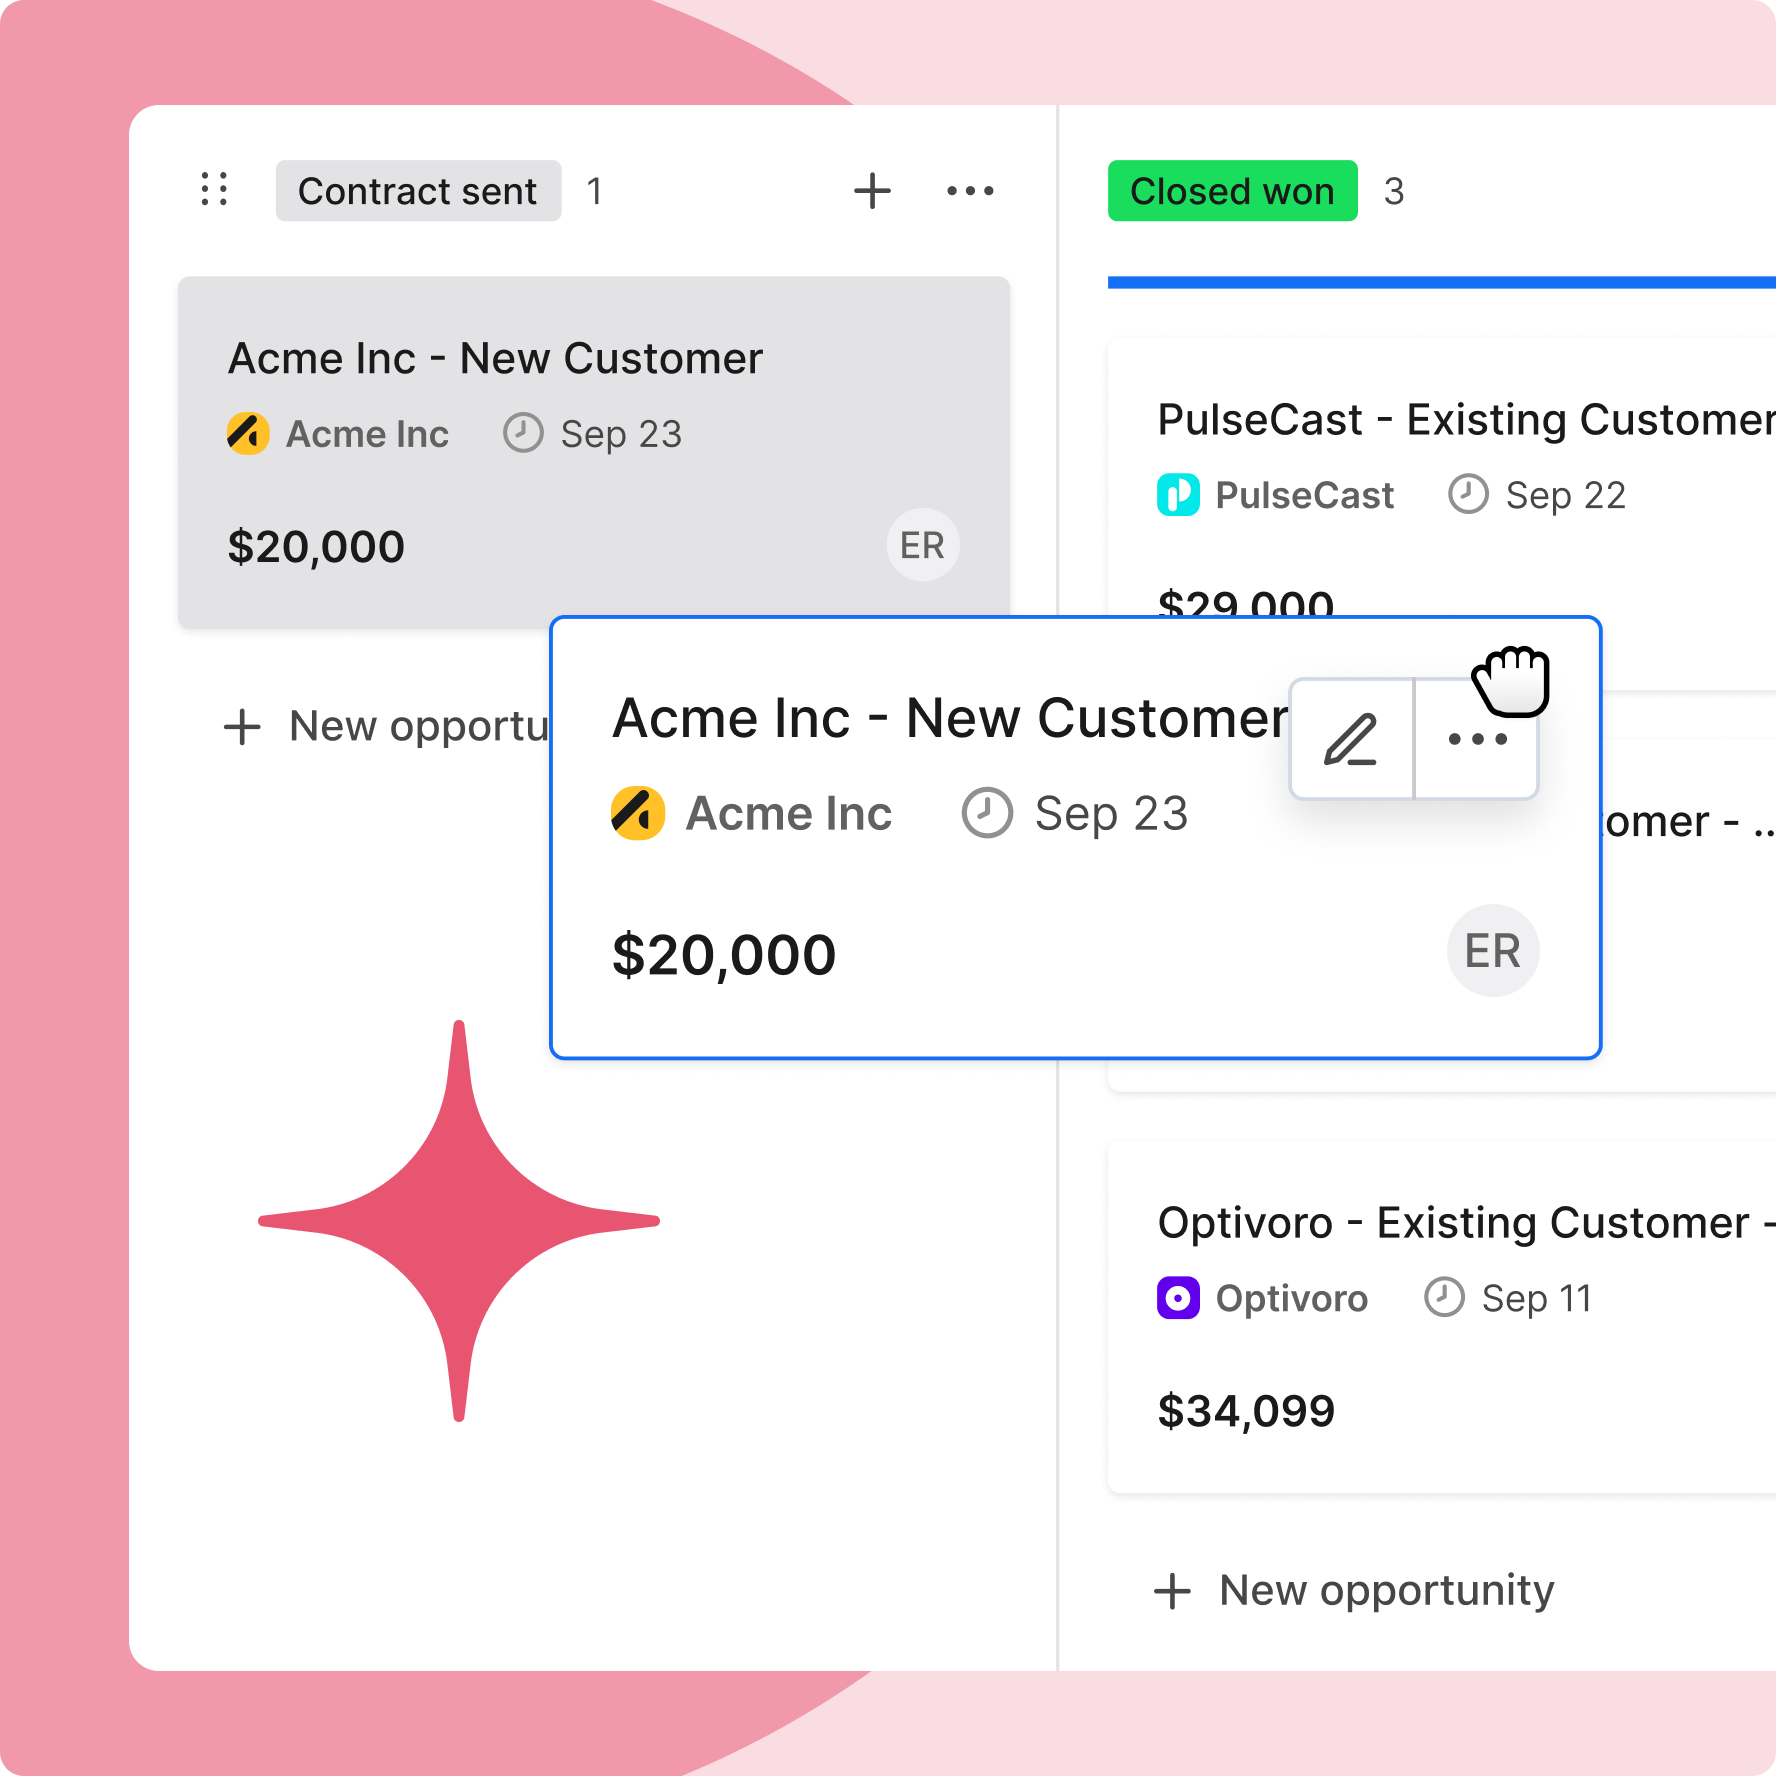
Task: Click the count badge next to Closed won
Action: point(1395,190)
